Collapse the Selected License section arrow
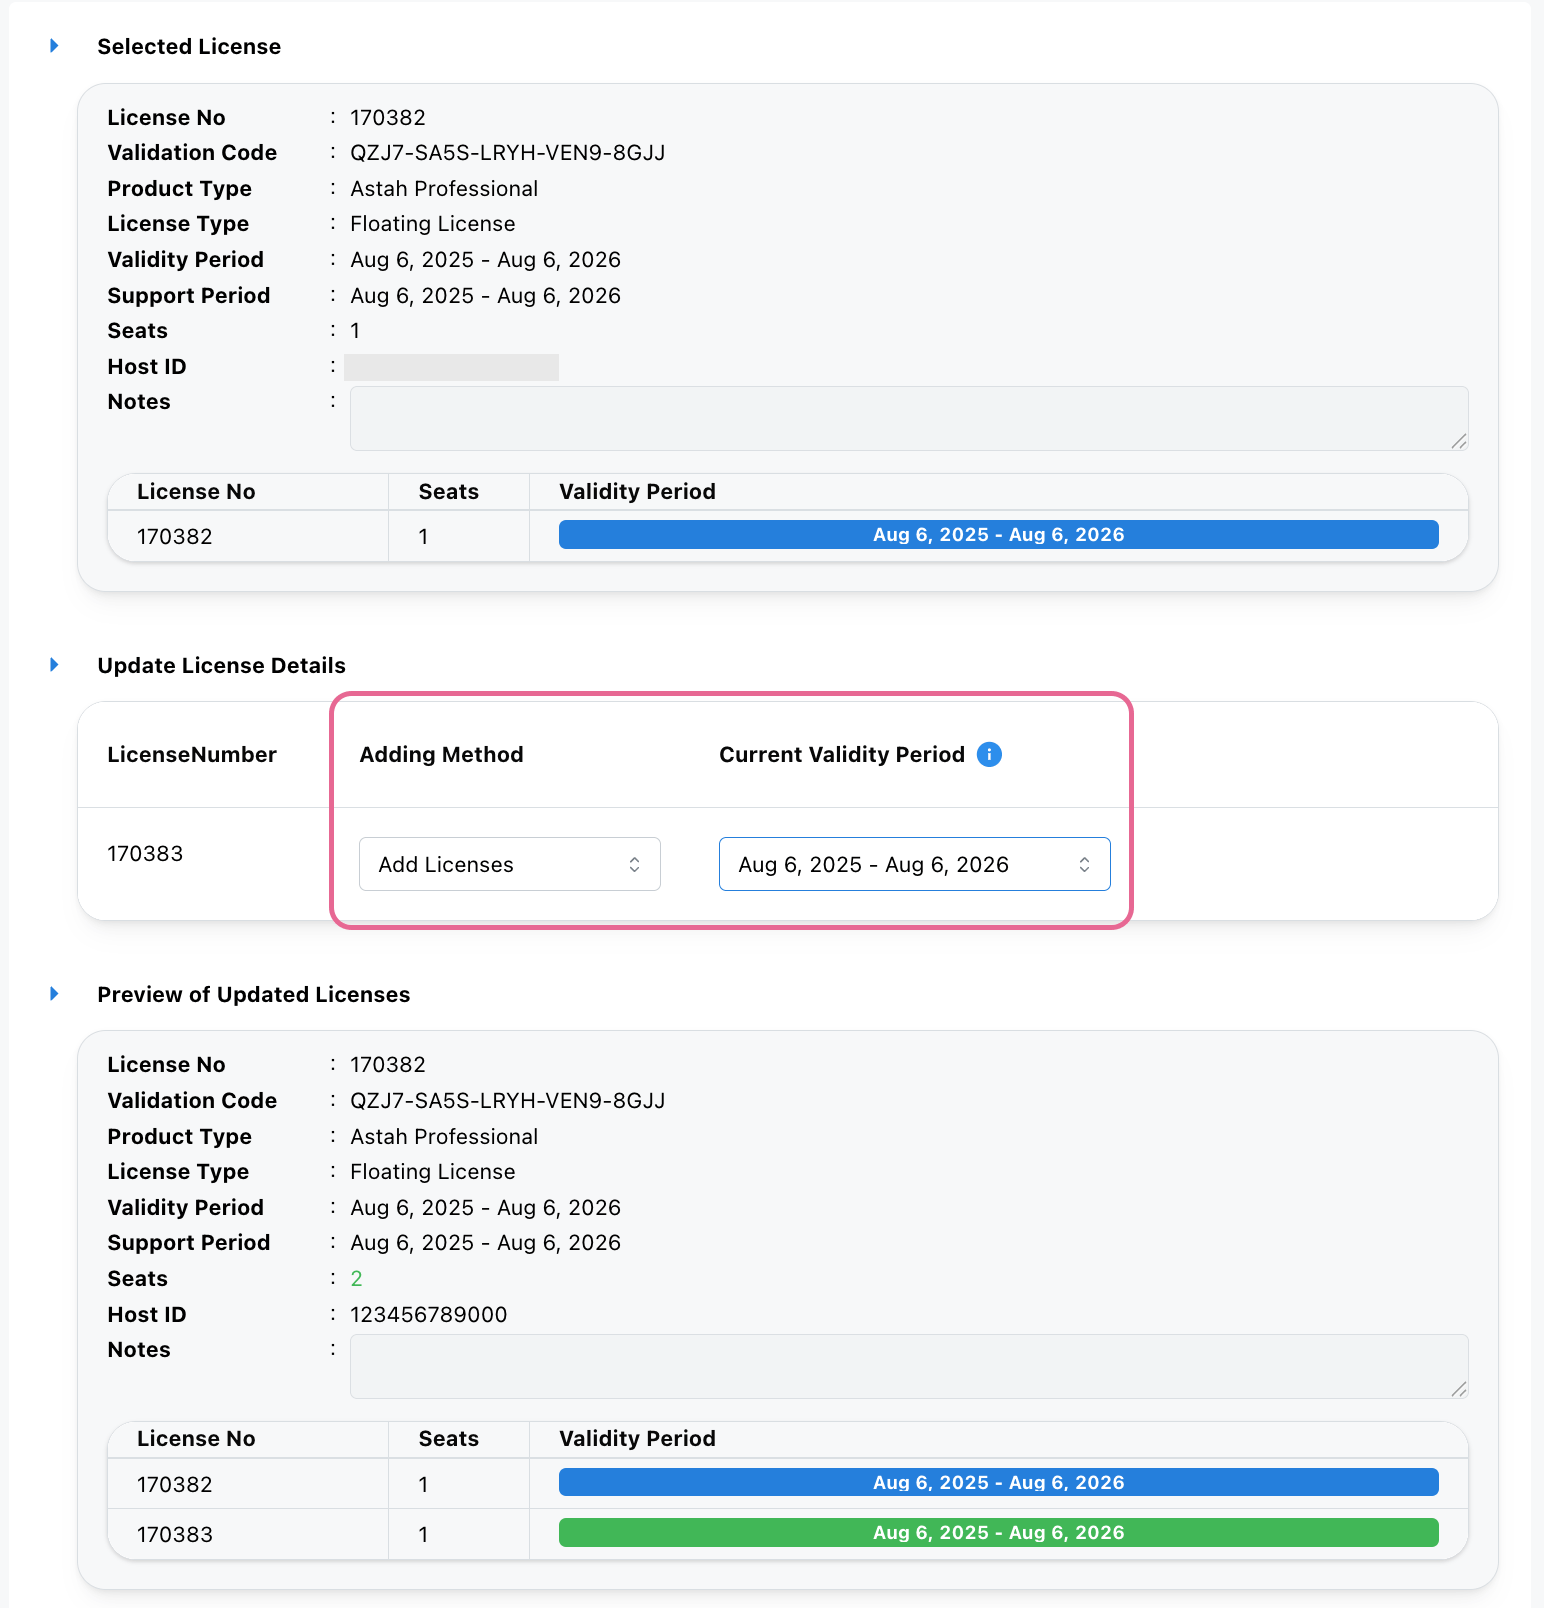The width and height of the screenshot is (1544, 1608). (54, 46)
